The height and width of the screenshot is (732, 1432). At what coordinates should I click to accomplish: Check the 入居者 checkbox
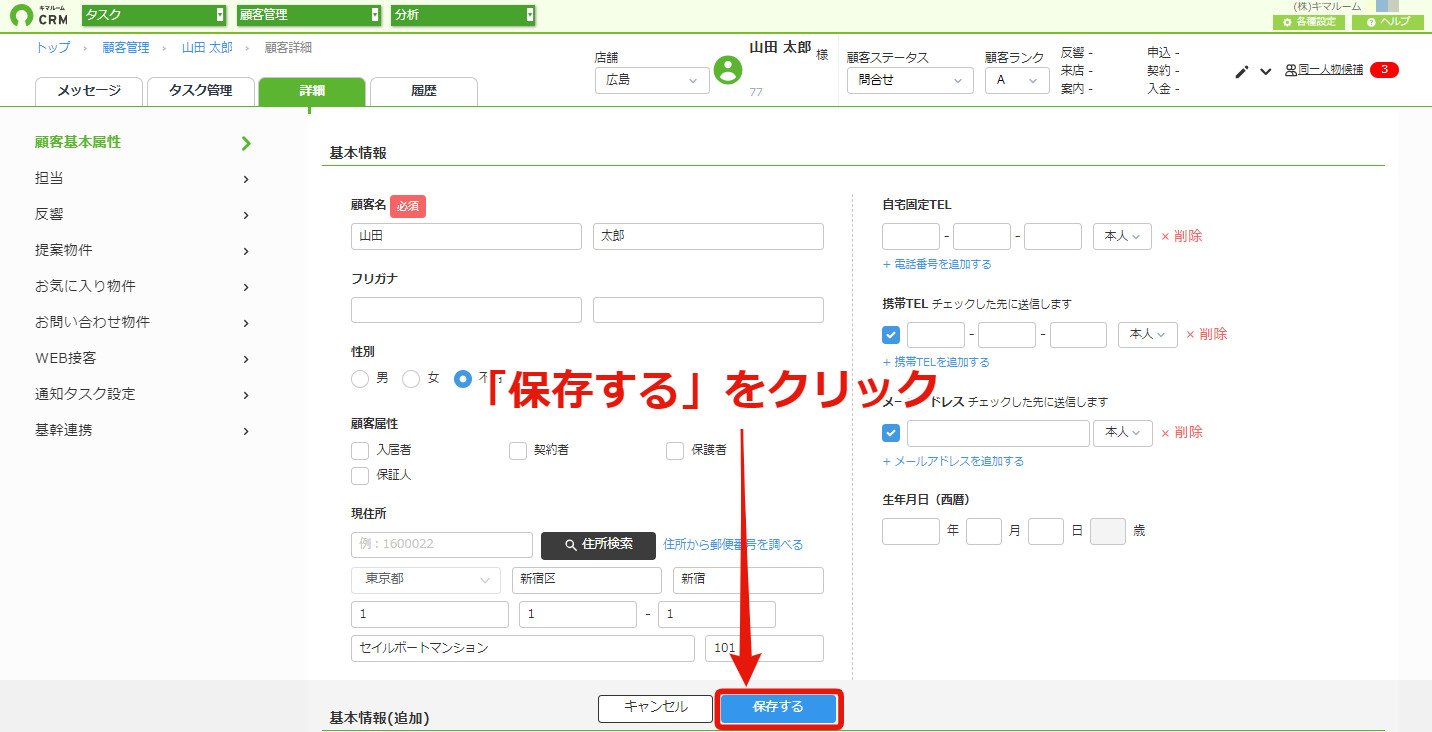[x=360, y=451]
